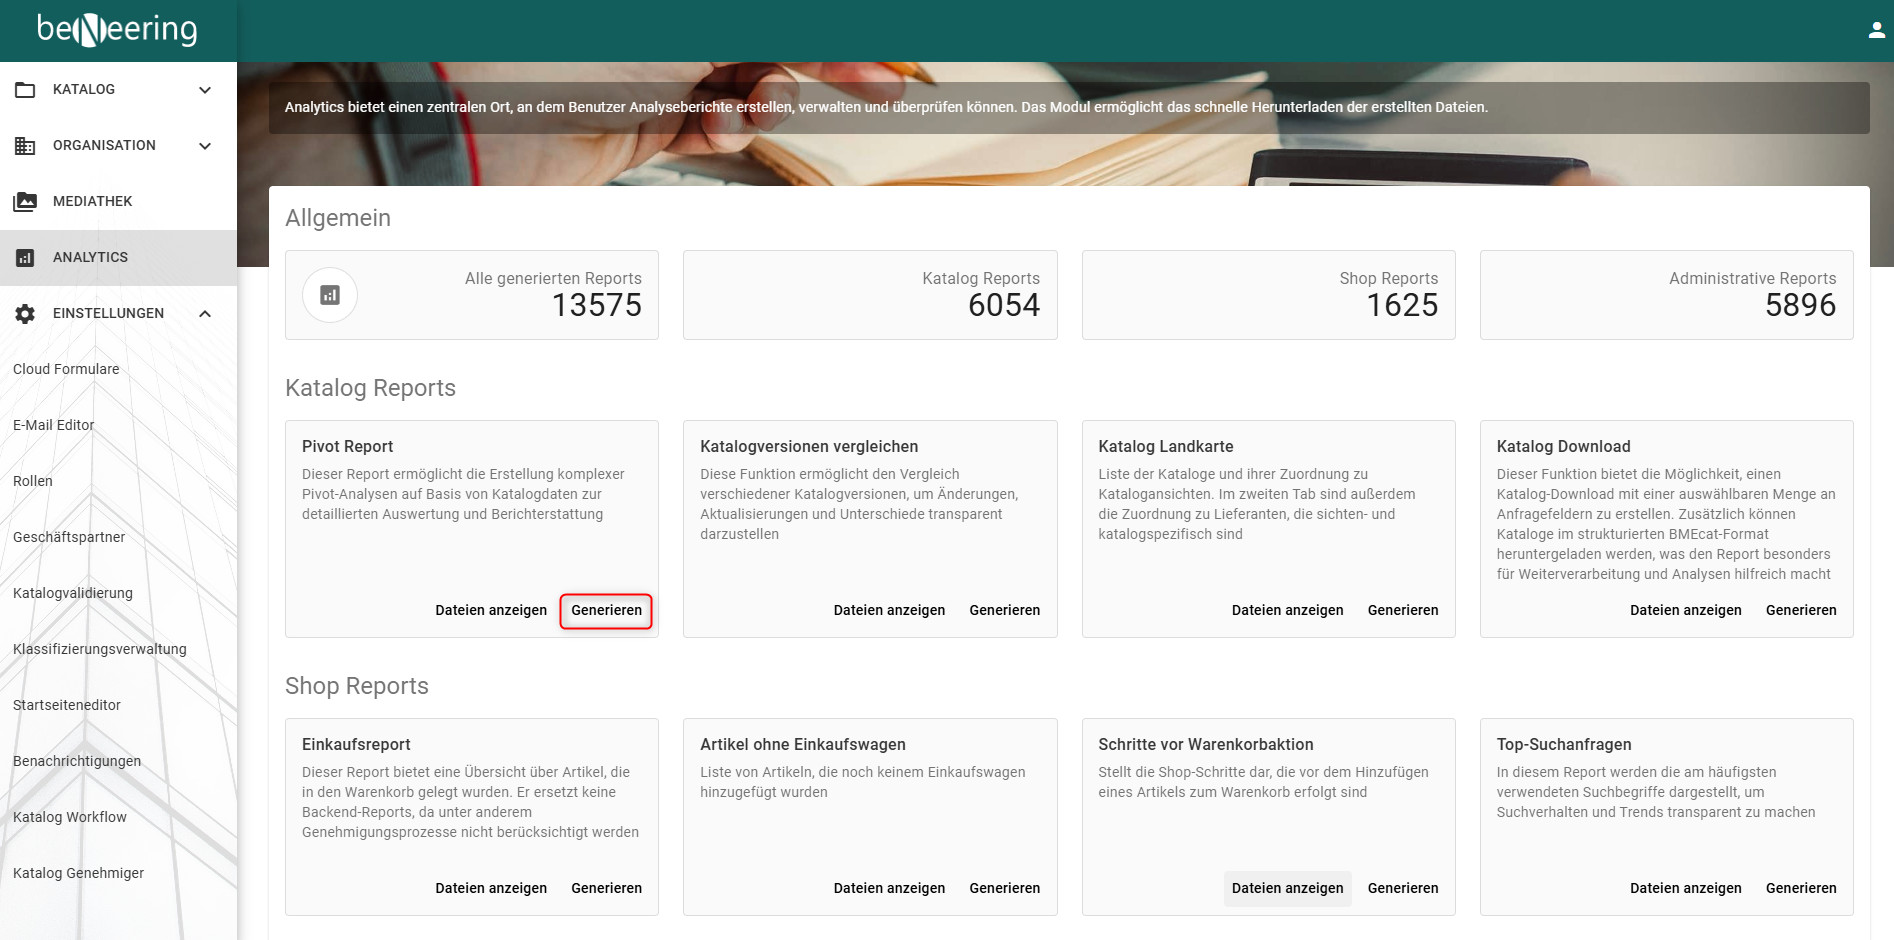
Task: Click the Katalog Reports section heading
Action: (370, 388)
